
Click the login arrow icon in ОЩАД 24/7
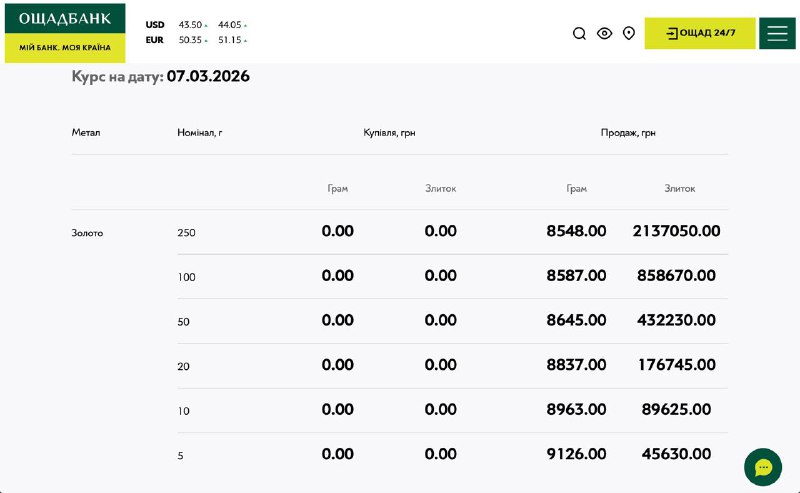pyautogui.click(x=671, y=33)
